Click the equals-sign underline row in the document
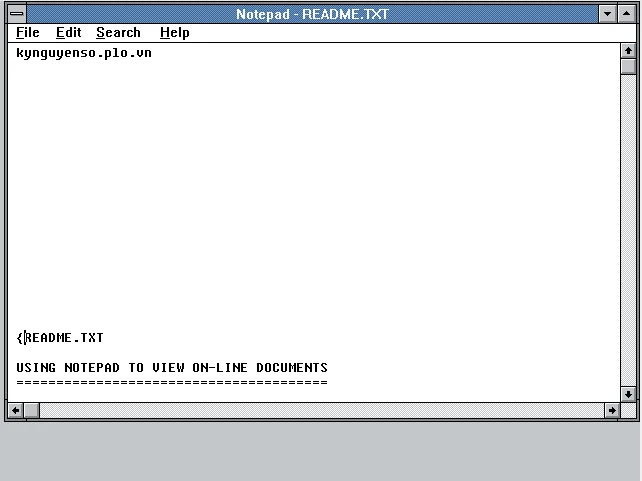The image size is (642, 481). [x=172, y=382]
